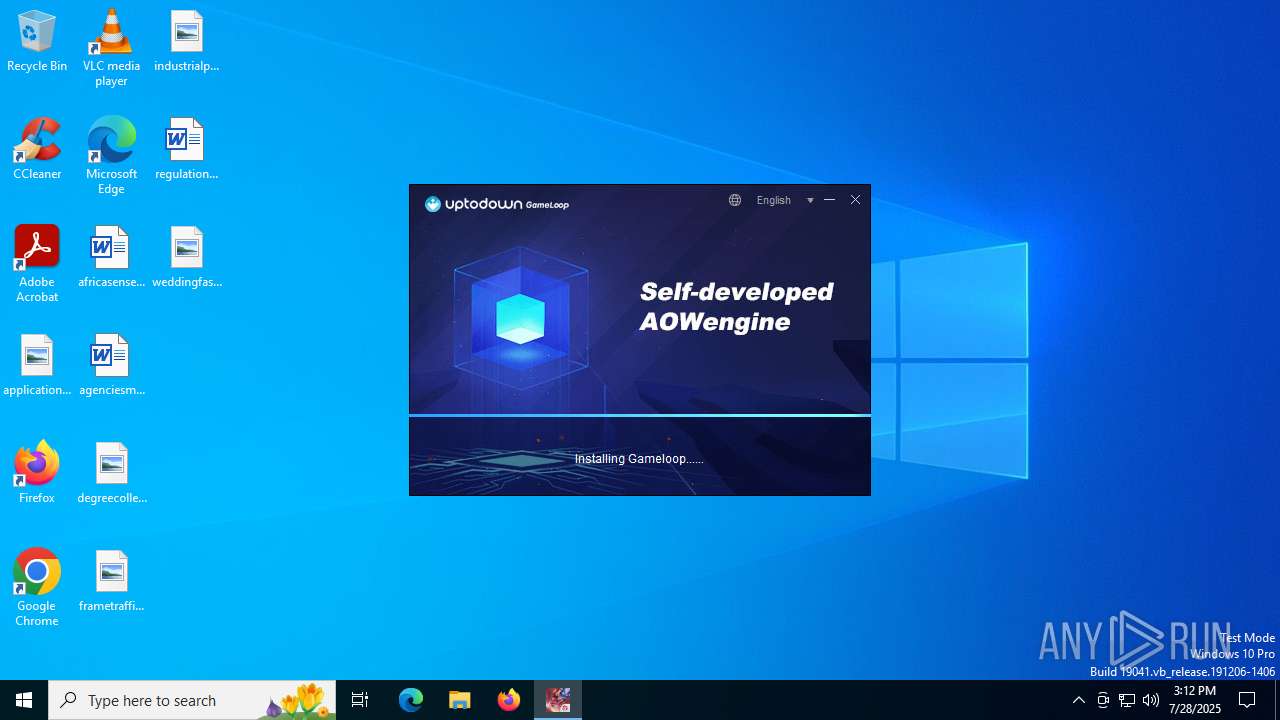Show hidden system tray icons
The image size is (1280, 720).
(1079, 700)
